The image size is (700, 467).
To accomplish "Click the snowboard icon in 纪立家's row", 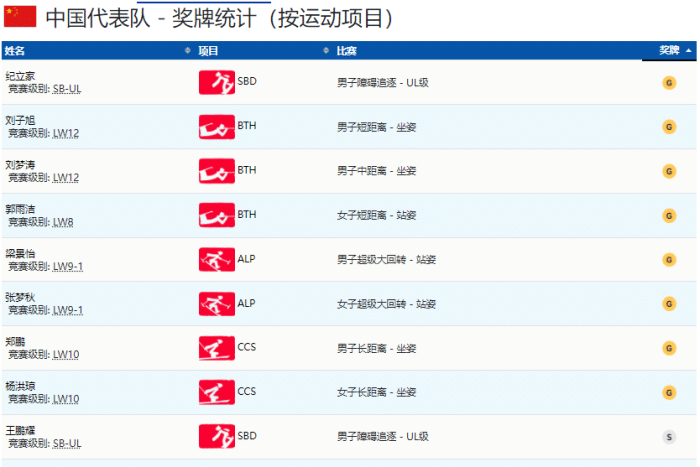I will [x=216, y=83].
